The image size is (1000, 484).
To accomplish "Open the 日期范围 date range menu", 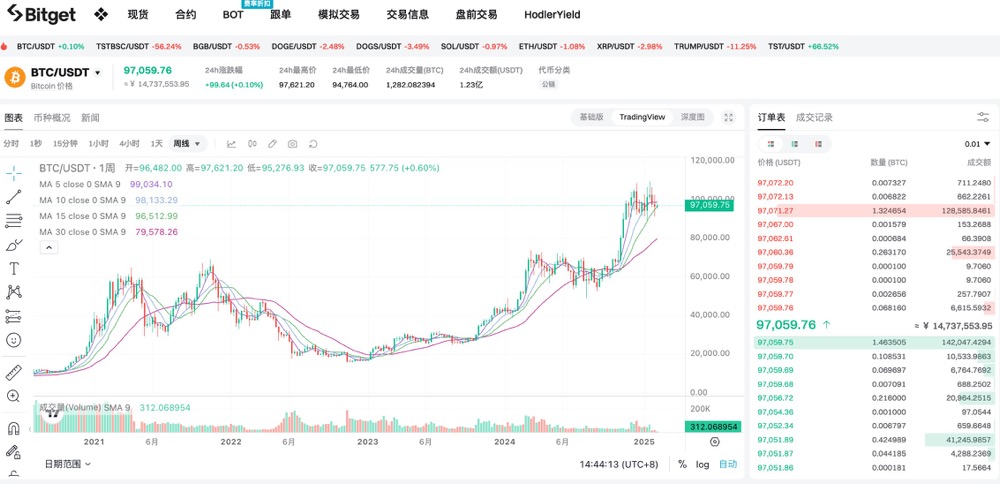I will pos(67,464).
